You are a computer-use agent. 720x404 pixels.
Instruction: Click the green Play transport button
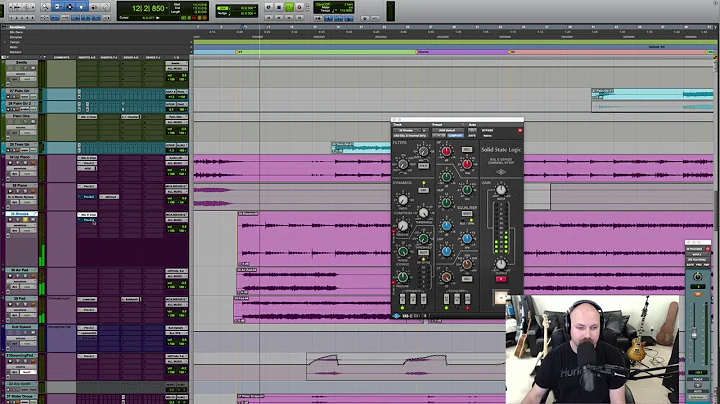point(289,7)
